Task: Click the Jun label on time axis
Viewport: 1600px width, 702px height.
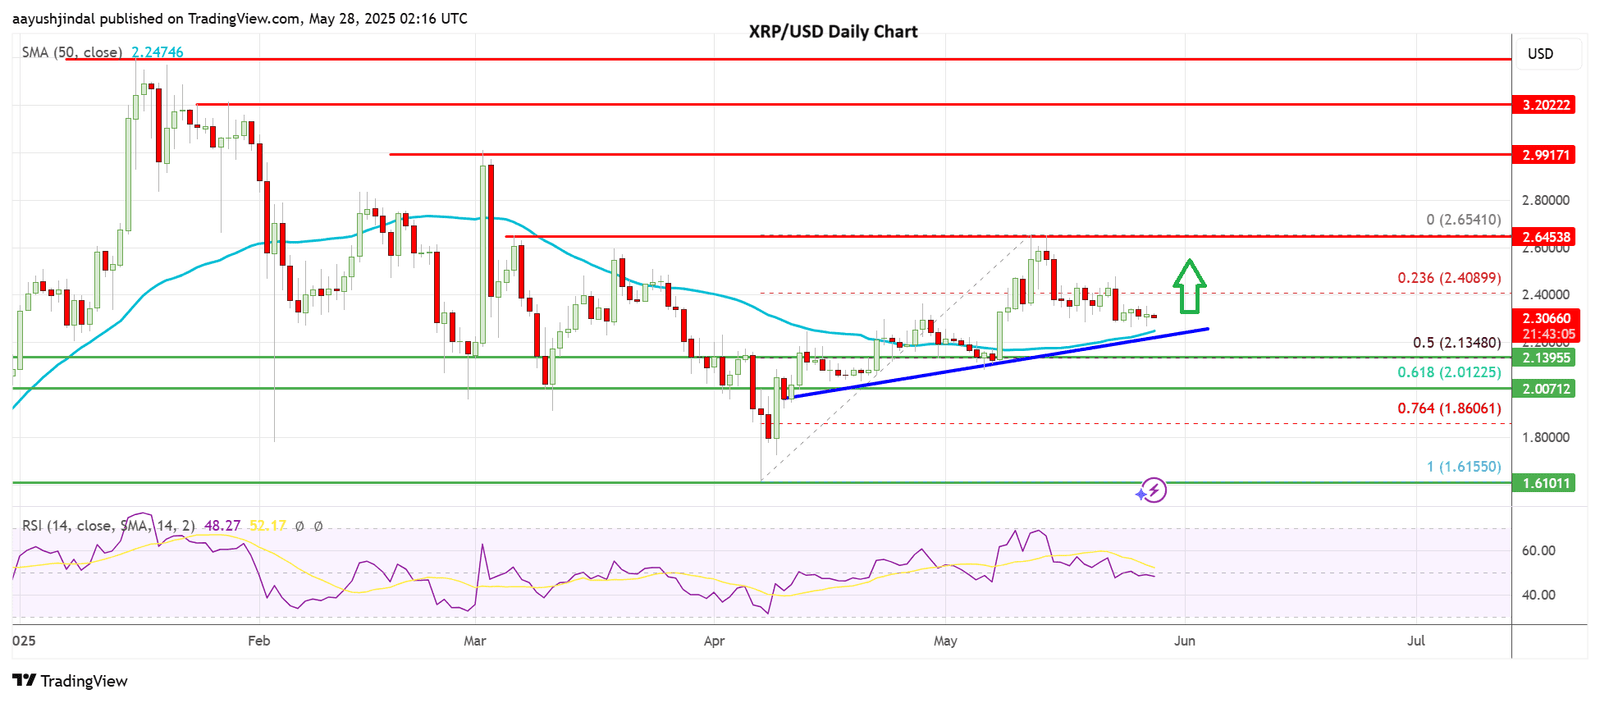Action: click(x=1184, y=641)
